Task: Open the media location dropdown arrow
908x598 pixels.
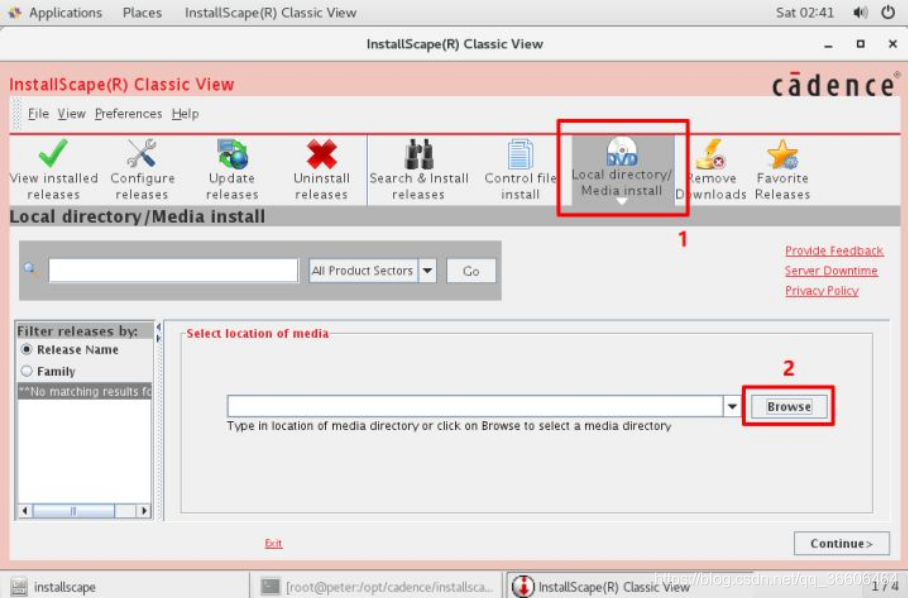Action: (x=732, y=407)
